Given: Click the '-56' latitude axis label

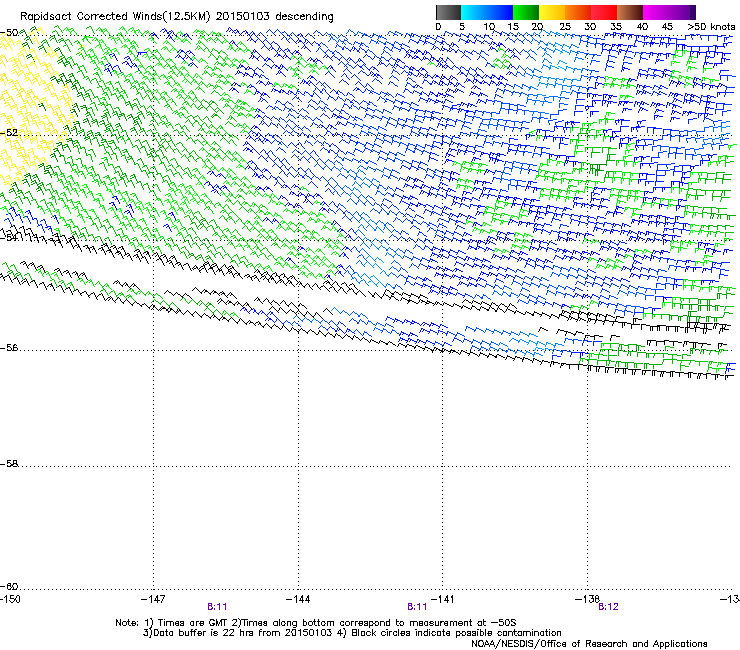Looking at the screenshot, I should [9, 348].
